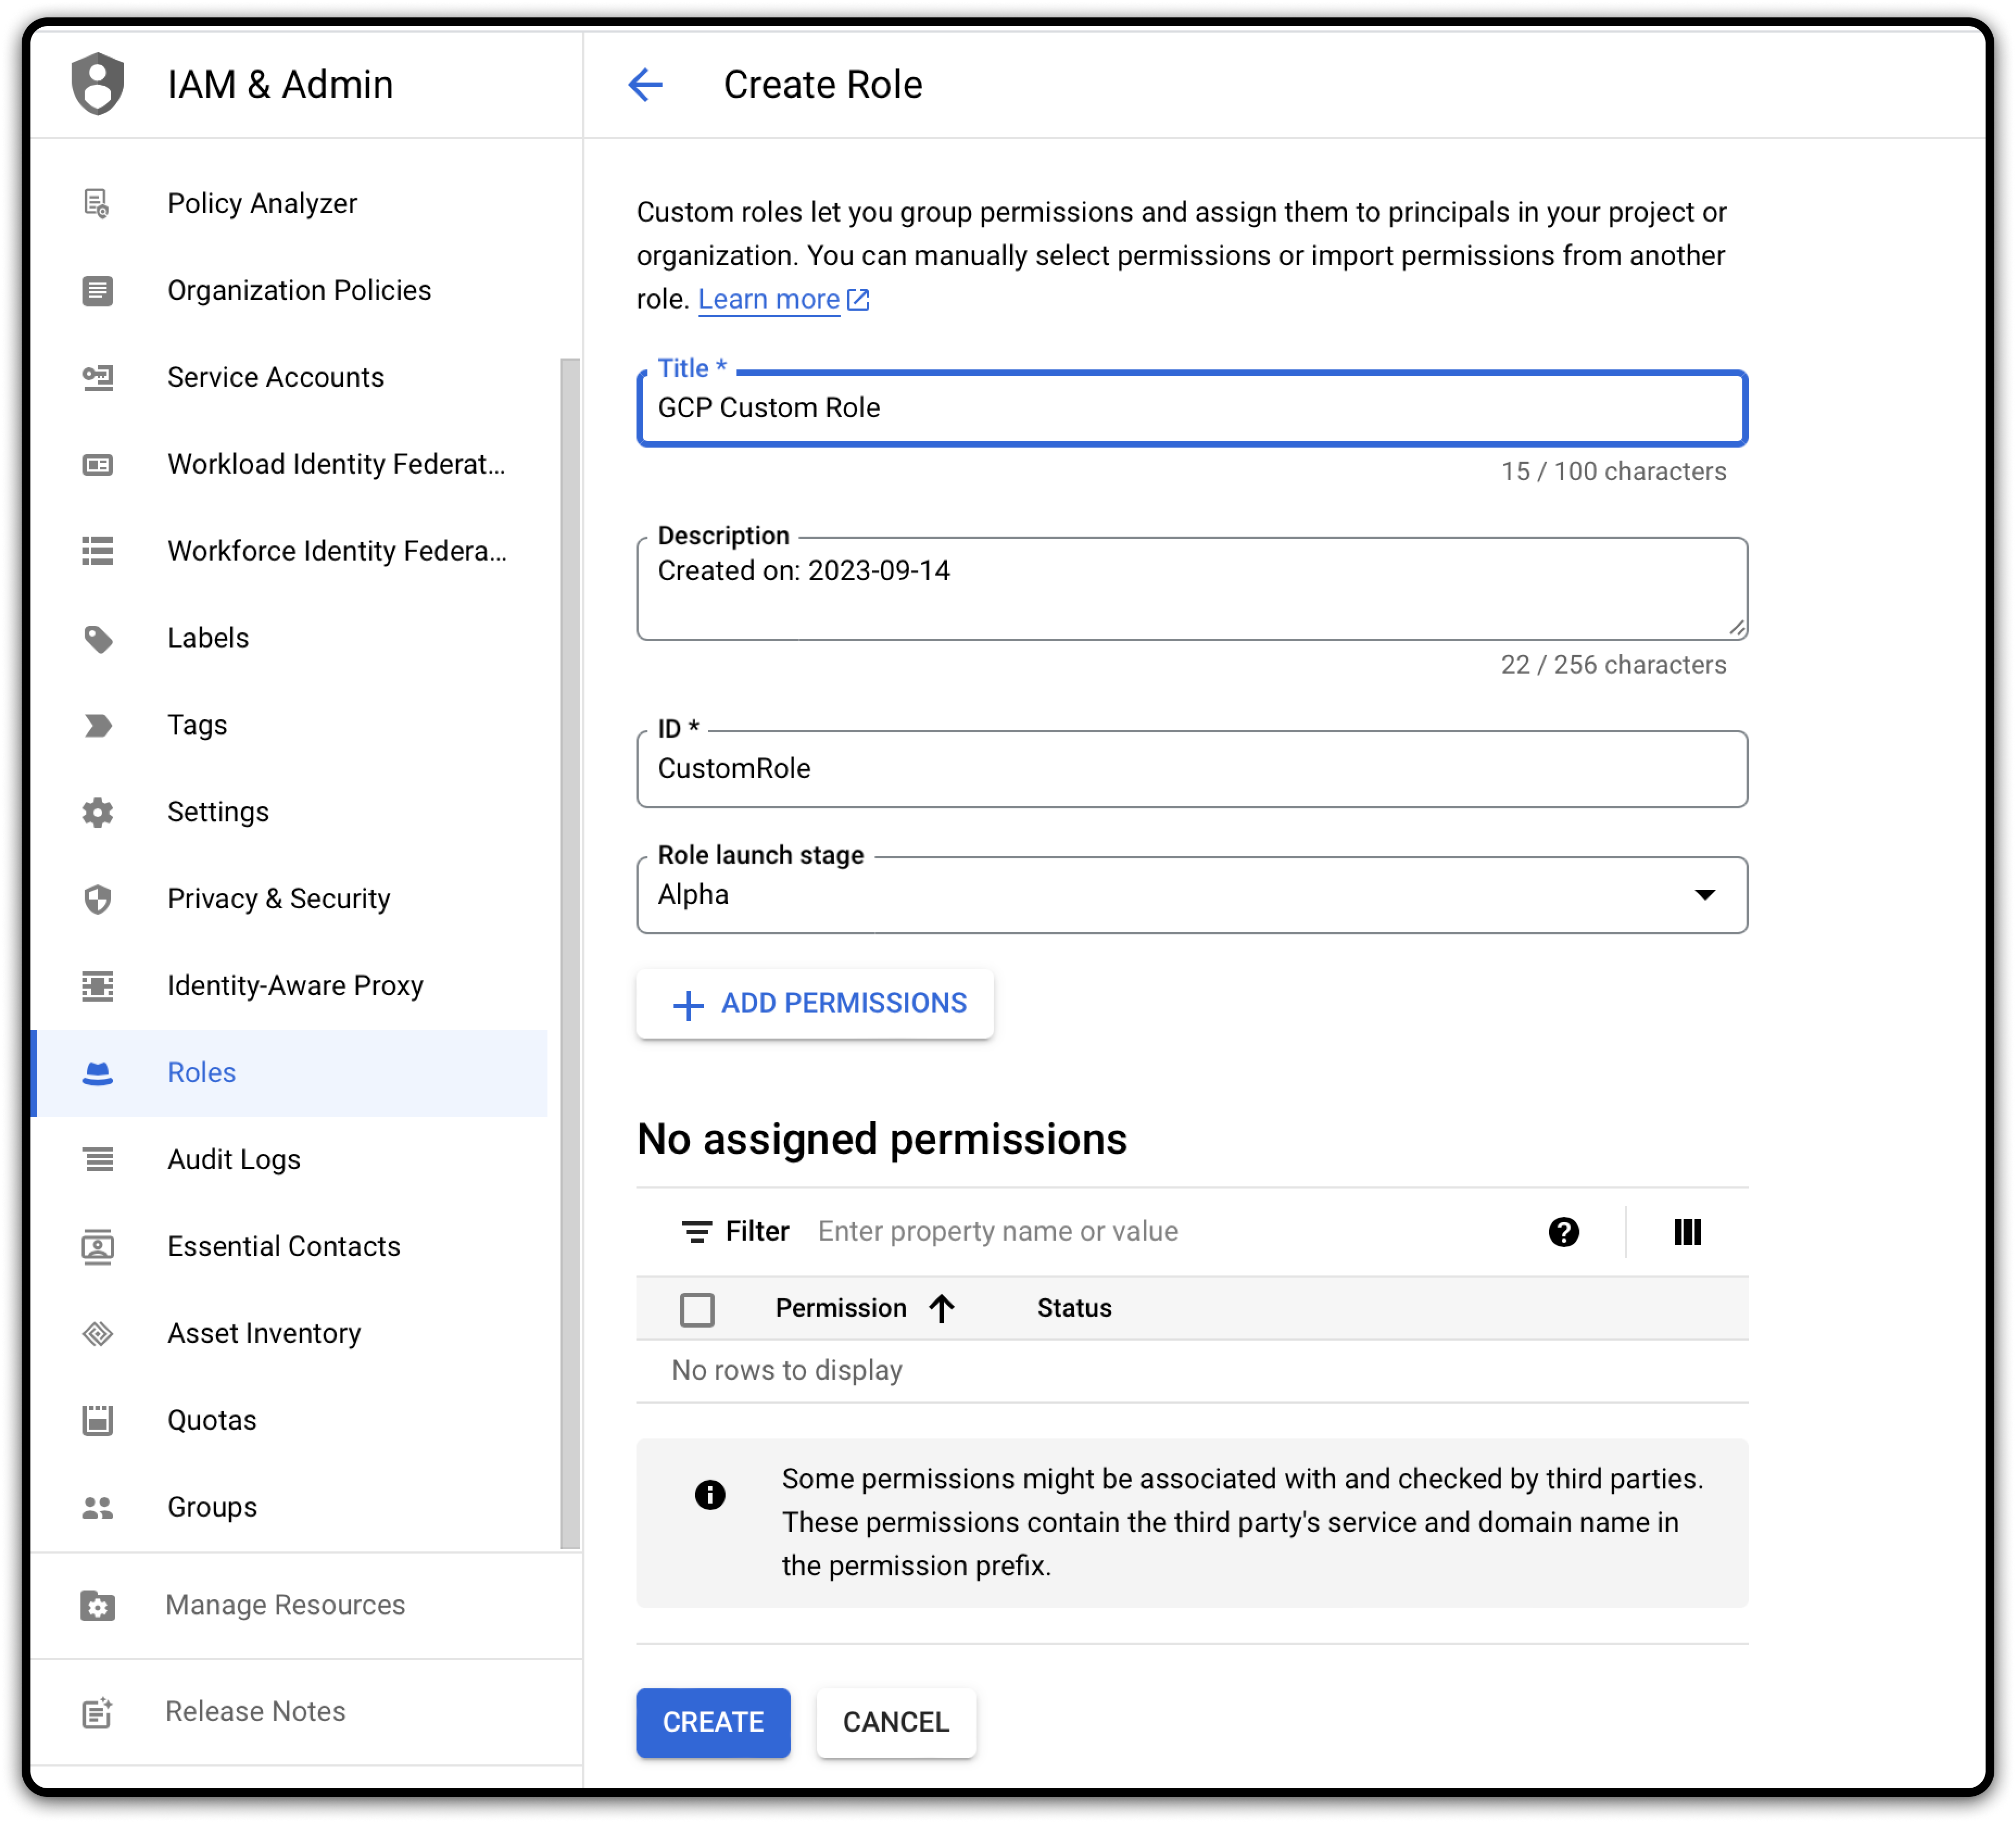The width and height of the screenshot is (2016, 1823).
Task: Open the filter help question mark icon
Action: click(1563, 1232)
